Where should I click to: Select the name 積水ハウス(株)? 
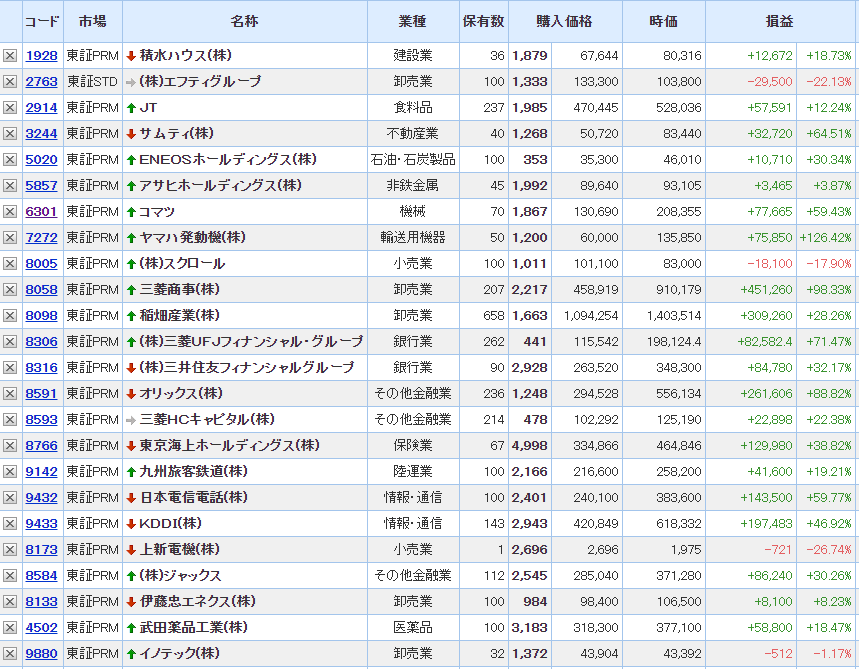tap(186, 55)
